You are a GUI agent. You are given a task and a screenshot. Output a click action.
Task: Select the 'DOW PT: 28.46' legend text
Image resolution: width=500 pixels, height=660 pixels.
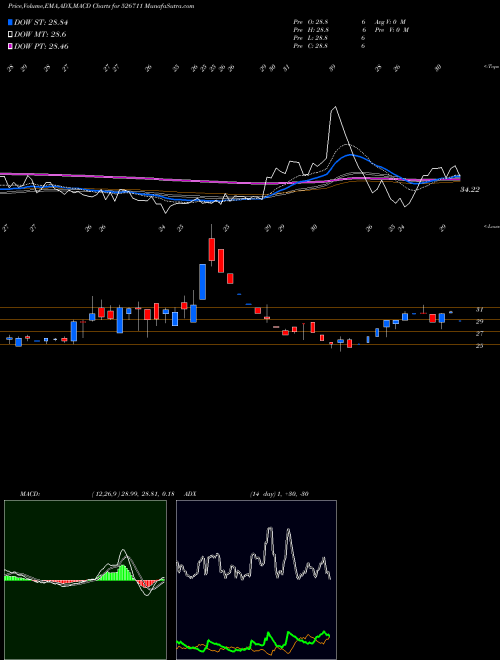tap(41, 46)
